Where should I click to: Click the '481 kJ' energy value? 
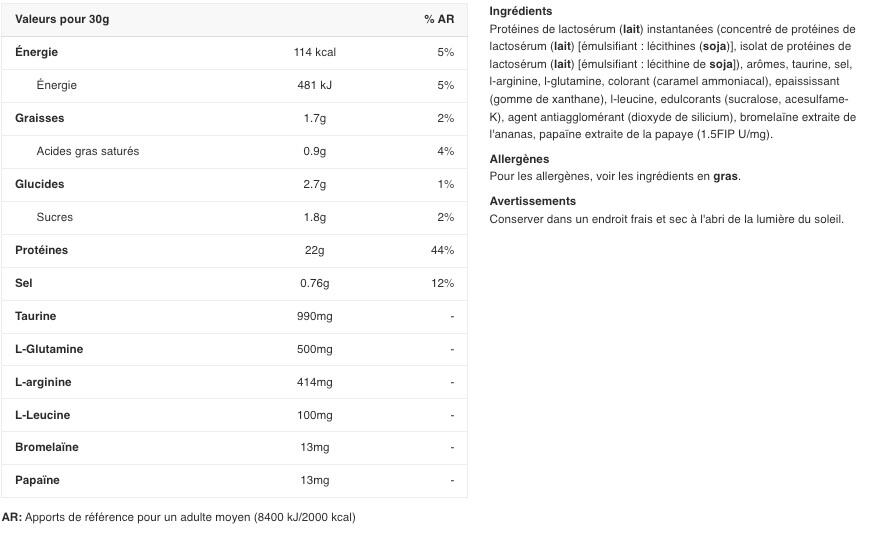[315, 85]
